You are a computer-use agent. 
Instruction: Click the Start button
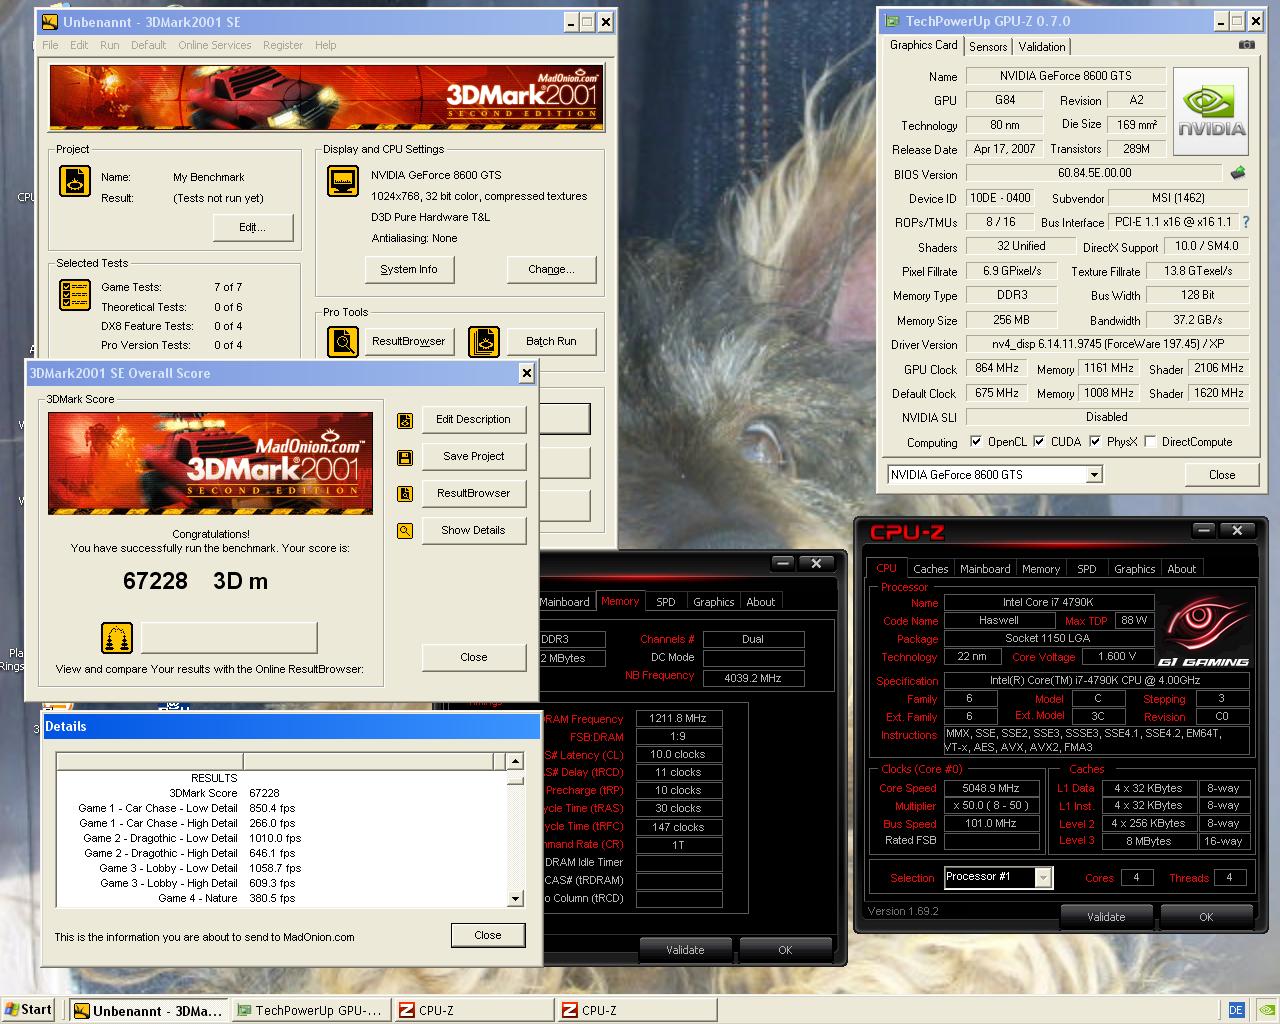coord(28,1010)
